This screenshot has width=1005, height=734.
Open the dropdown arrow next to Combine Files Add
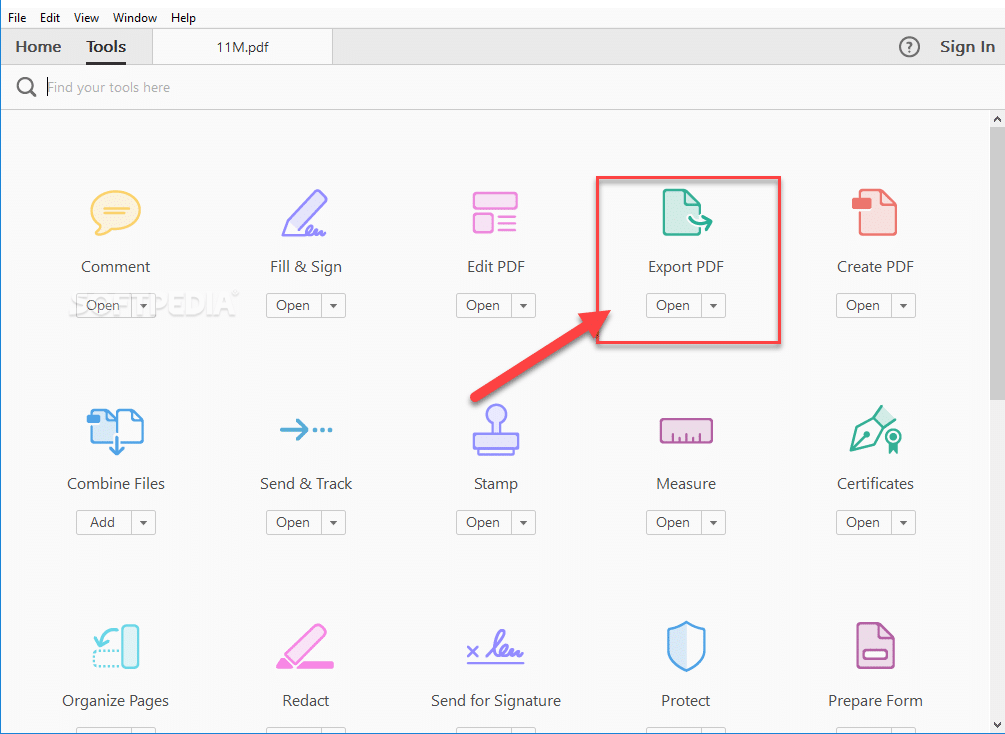click(143, 523)
